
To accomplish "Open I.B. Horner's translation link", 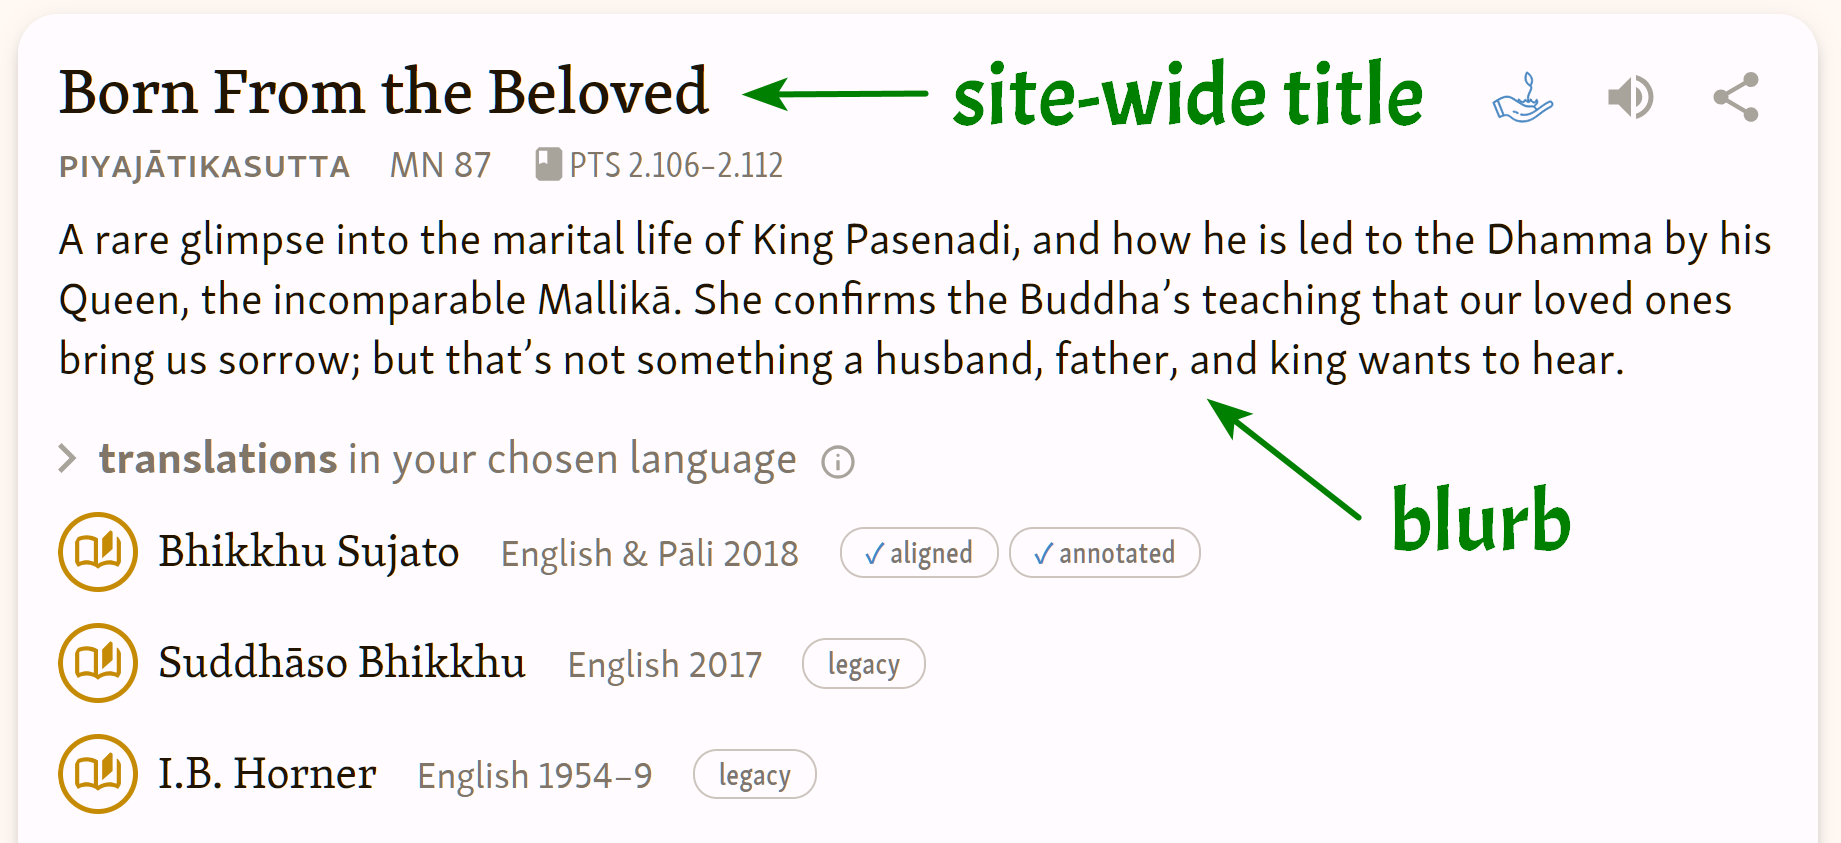I will 267,774.
